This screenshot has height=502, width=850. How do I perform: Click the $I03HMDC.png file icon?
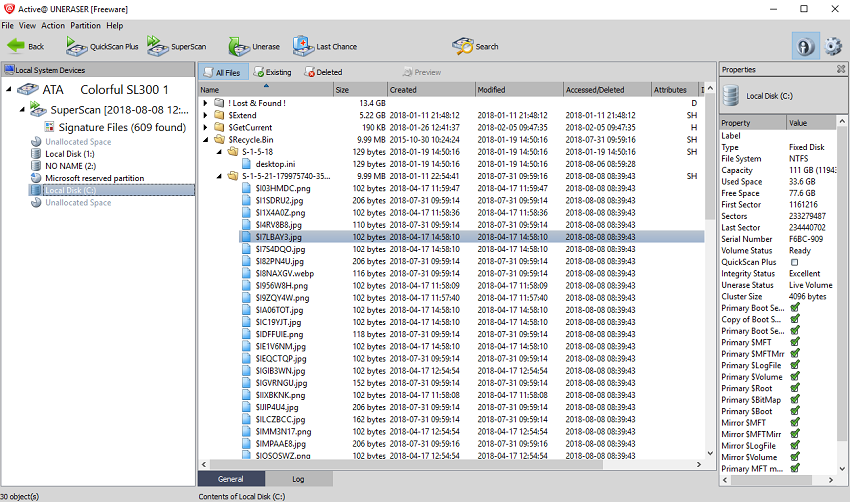[246, 188]
